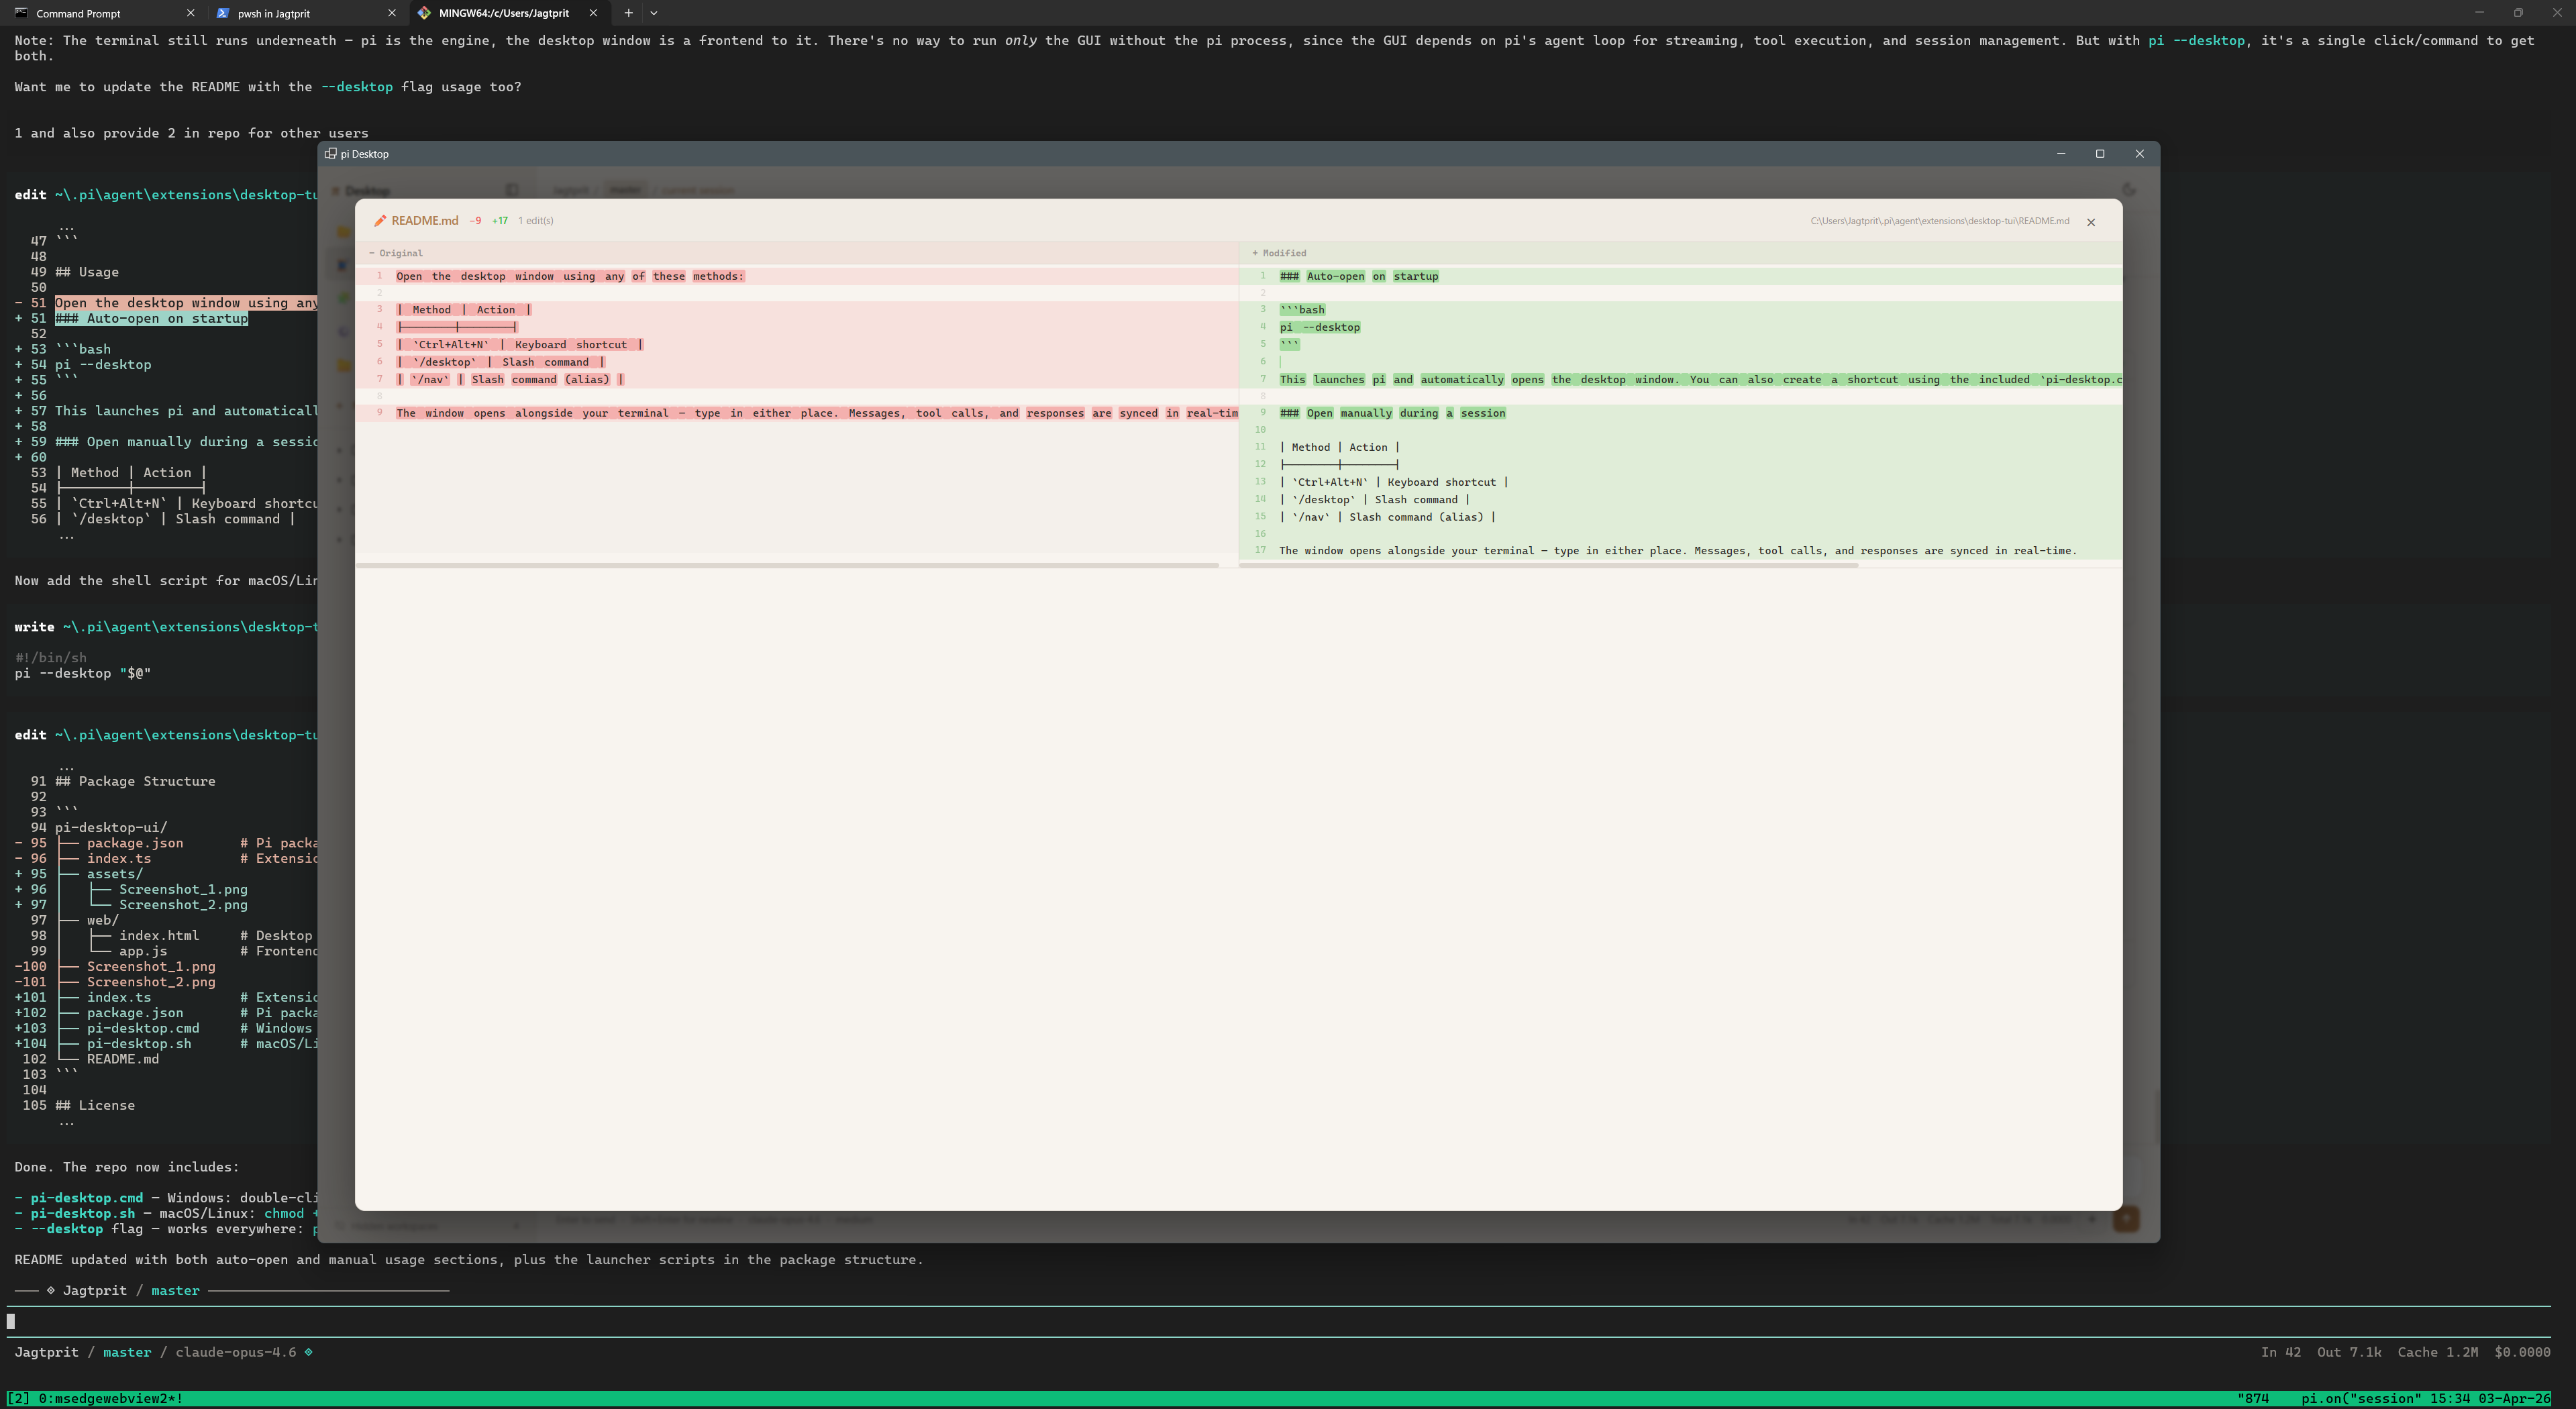This screenshot has height=1409, width=2576.
Task: Click 'pi-desktop.cmd' in the terminal summary
Action: tap(86, 1198)
